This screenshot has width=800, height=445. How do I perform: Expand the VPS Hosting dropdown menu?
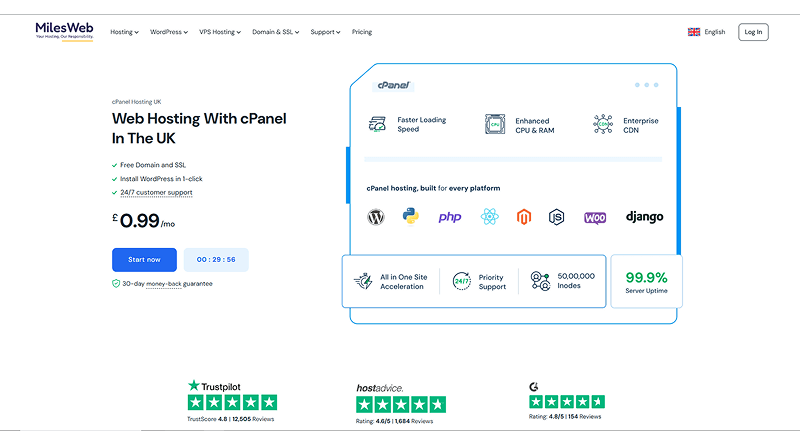(x=220, y=32)
